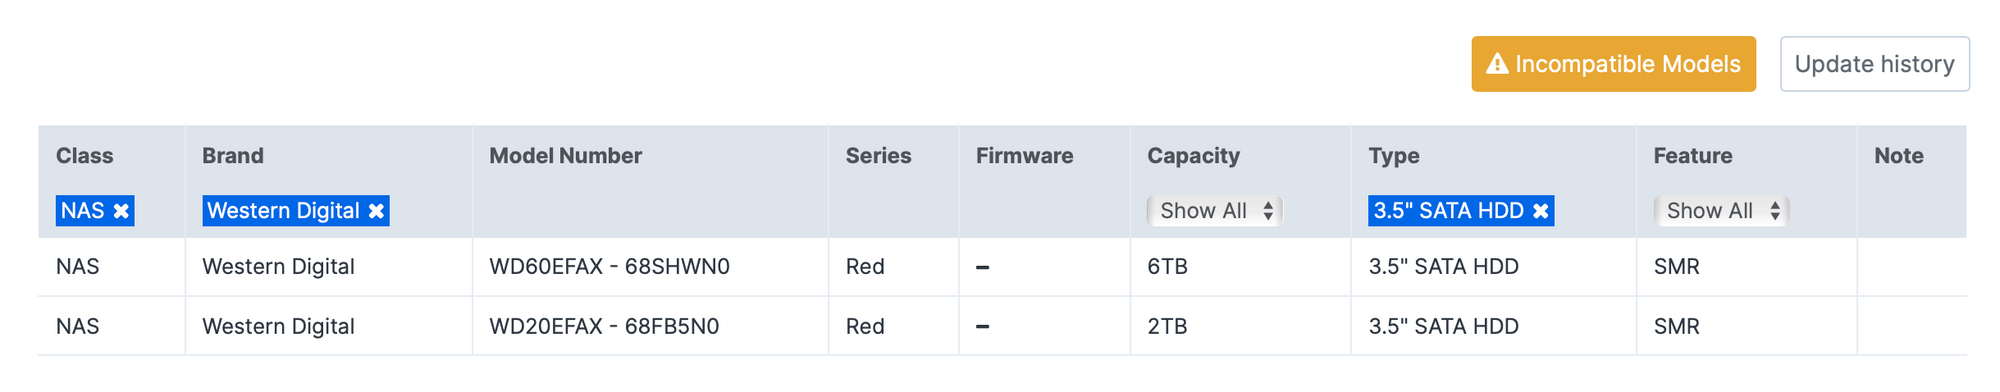The image size is (2000, 392).
Task: Click the warning triangle icon on Incompatible Models
Action: tap(1497, 64)
